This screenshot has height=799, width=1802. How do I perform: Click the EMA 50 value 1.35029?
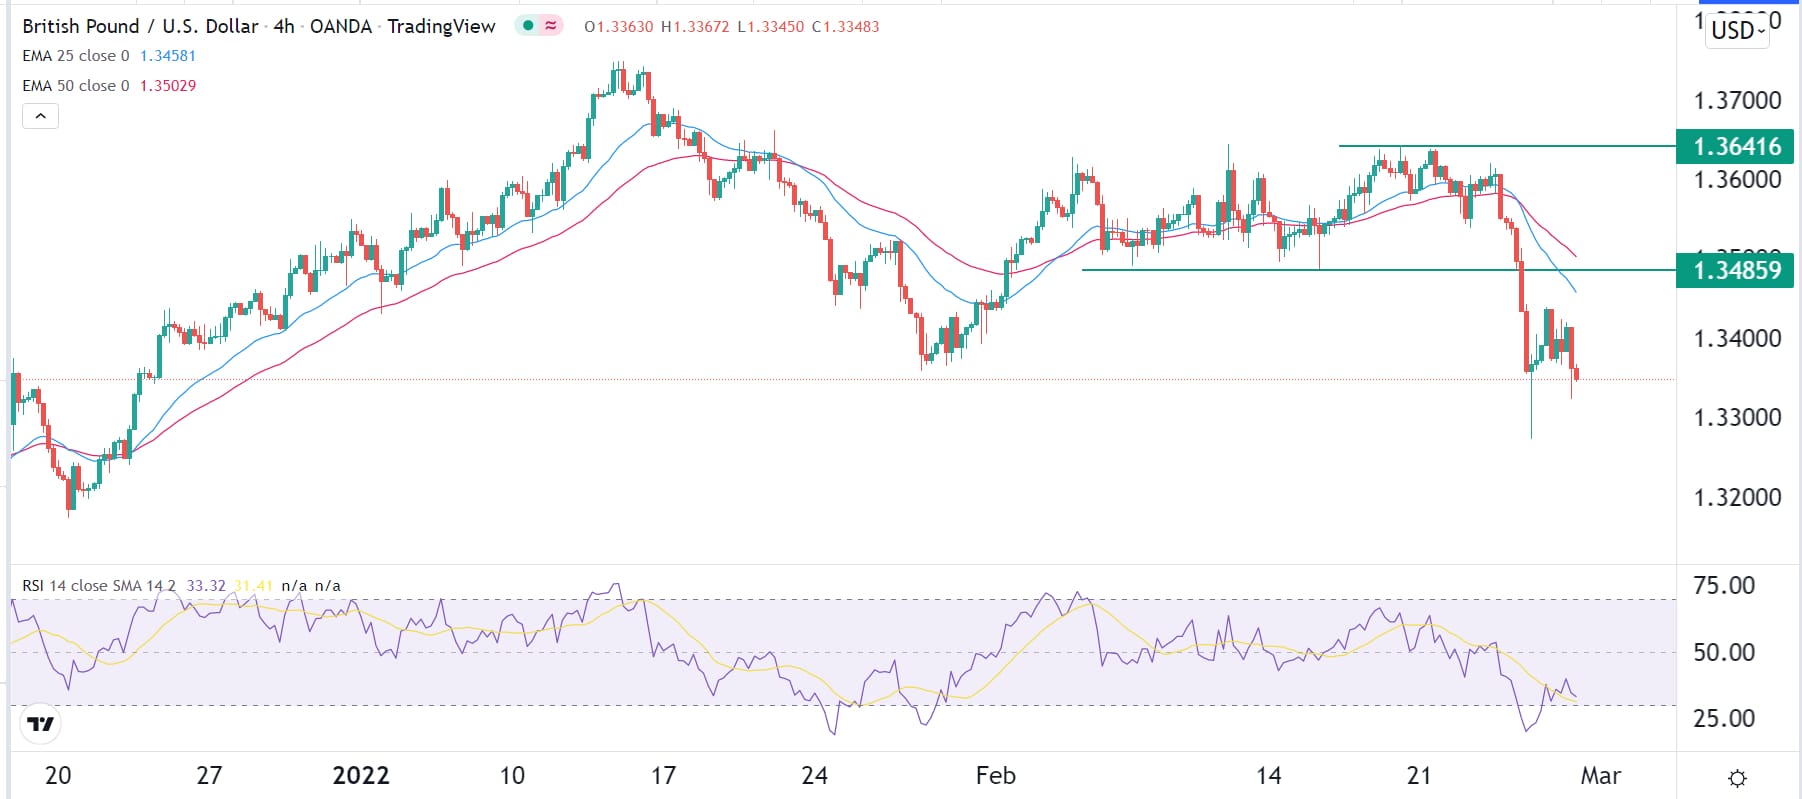tap(168, 86)
